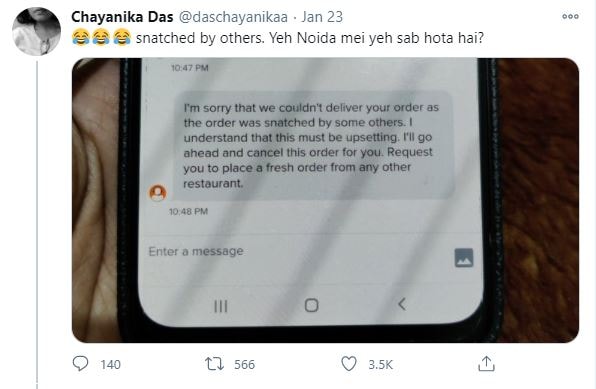Viewport: 596px width, 389px height.
Task: Tap the Android home button in photo
Action: tap(311, 305)
